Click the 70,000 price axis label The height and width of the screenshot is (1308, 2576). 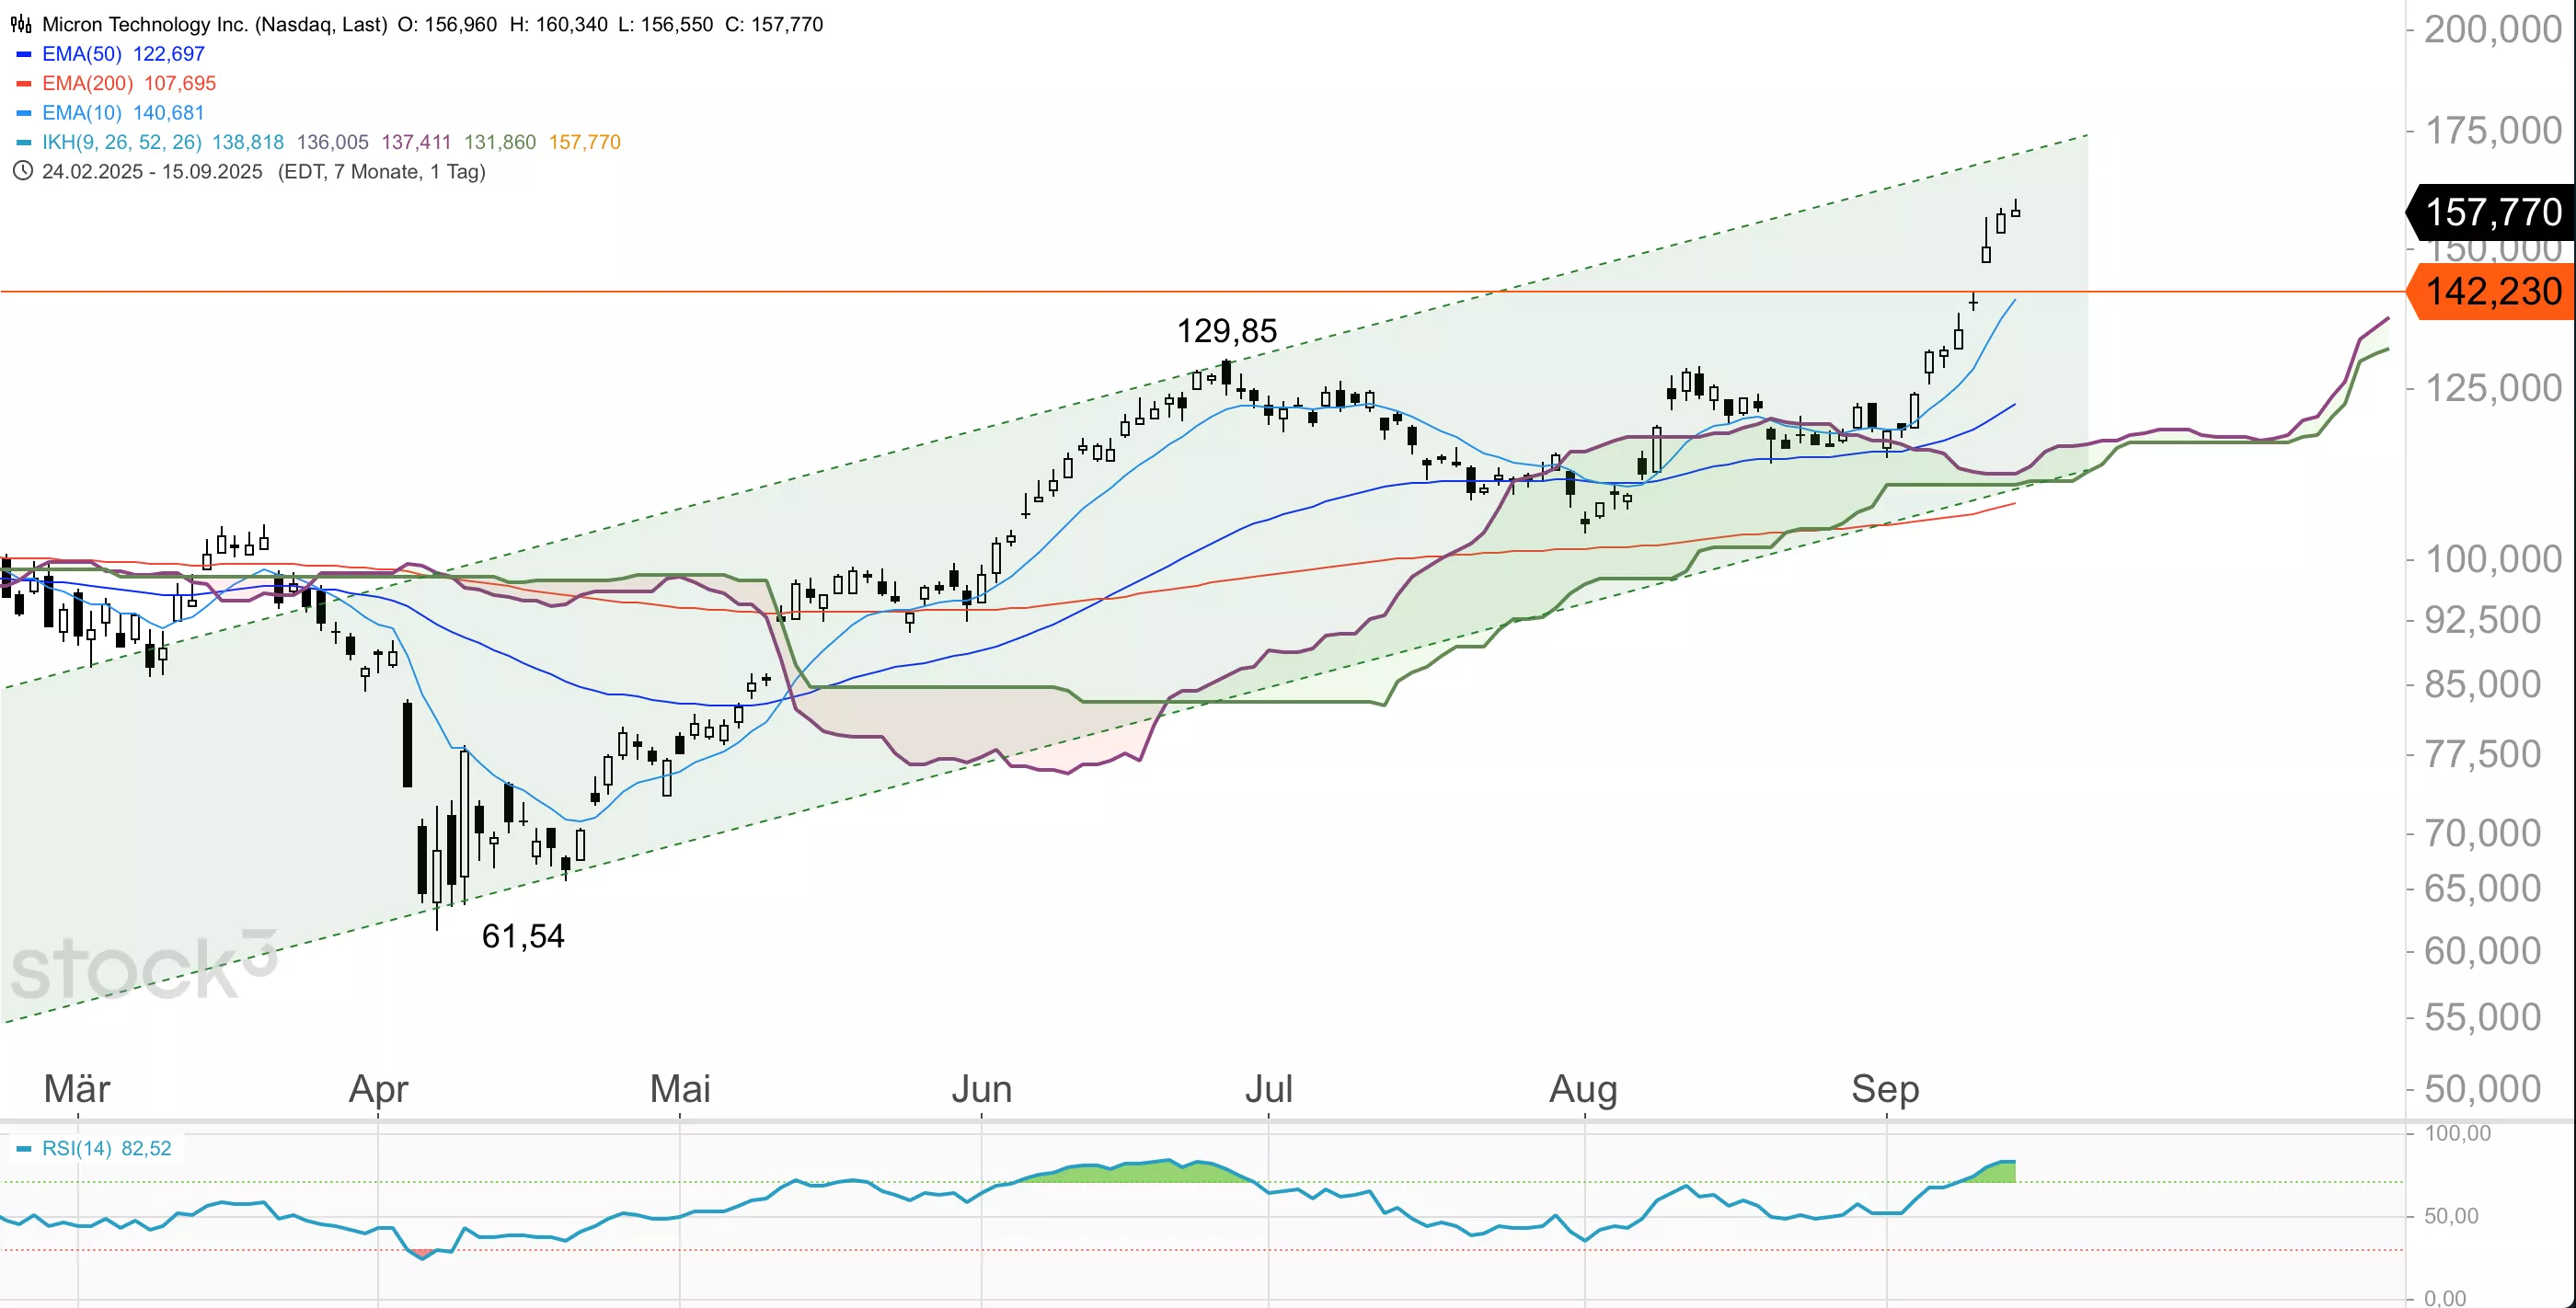coord(2482,832)
